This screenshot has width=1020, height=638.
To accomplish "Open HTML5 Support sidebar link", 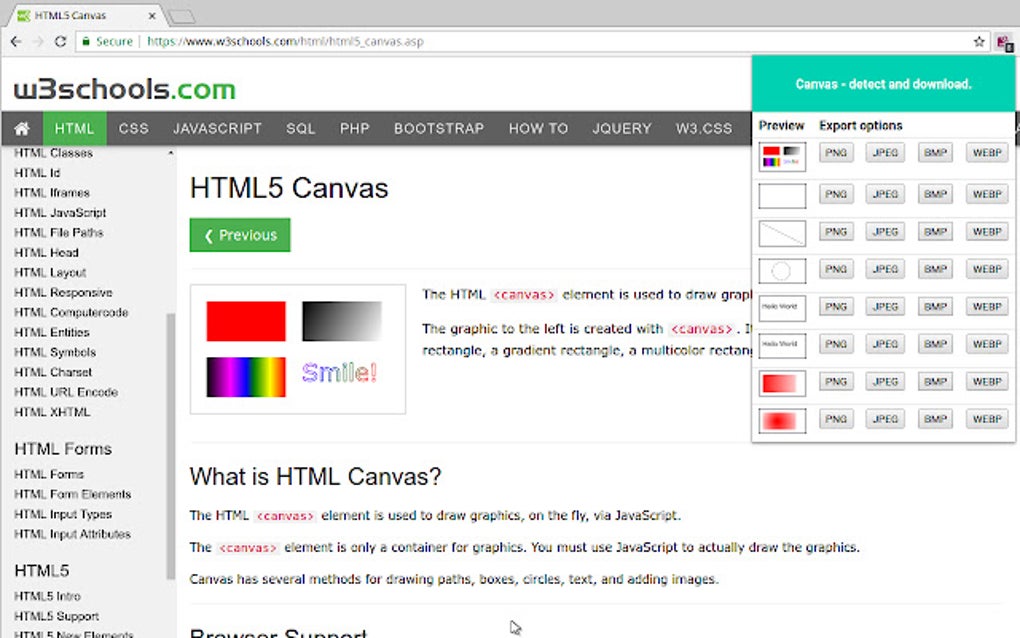I will click(57, 616).
